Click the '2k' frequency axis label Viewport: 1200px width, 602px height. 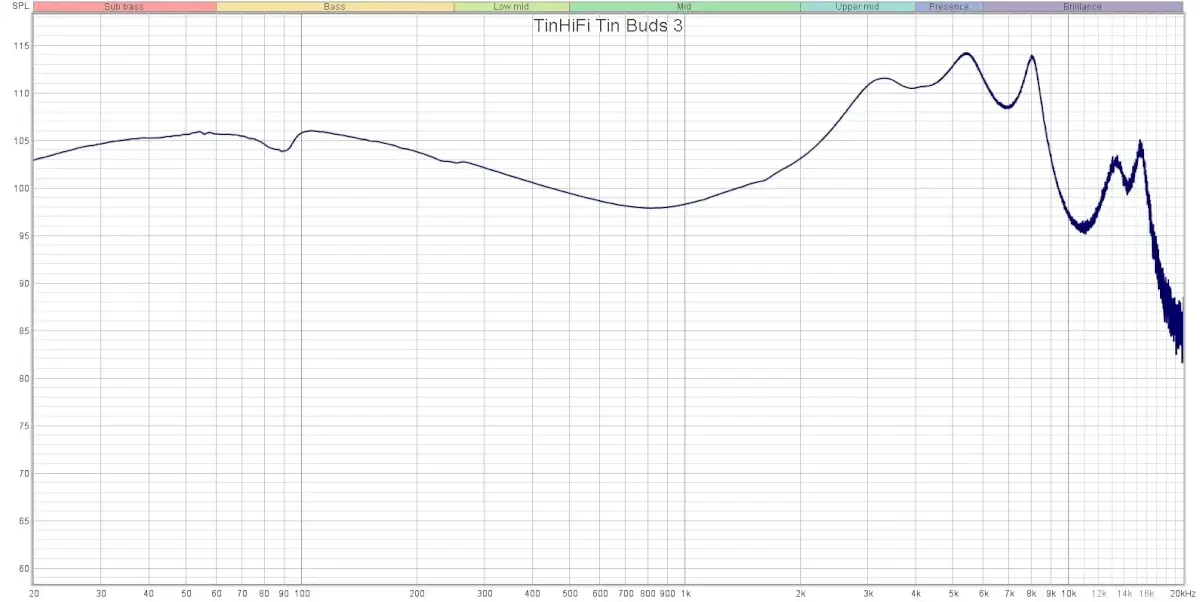[x=800, y=593]
